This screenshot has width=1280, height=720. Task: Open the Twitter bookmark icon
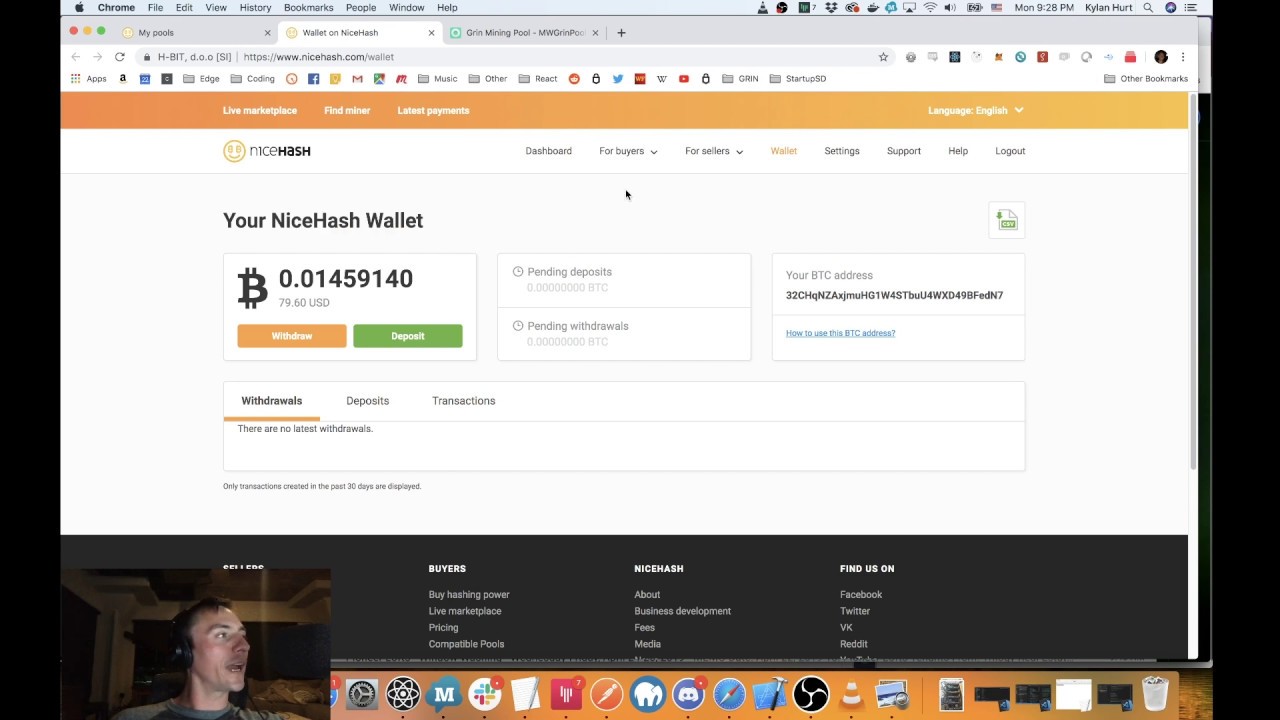click(618, 78)
